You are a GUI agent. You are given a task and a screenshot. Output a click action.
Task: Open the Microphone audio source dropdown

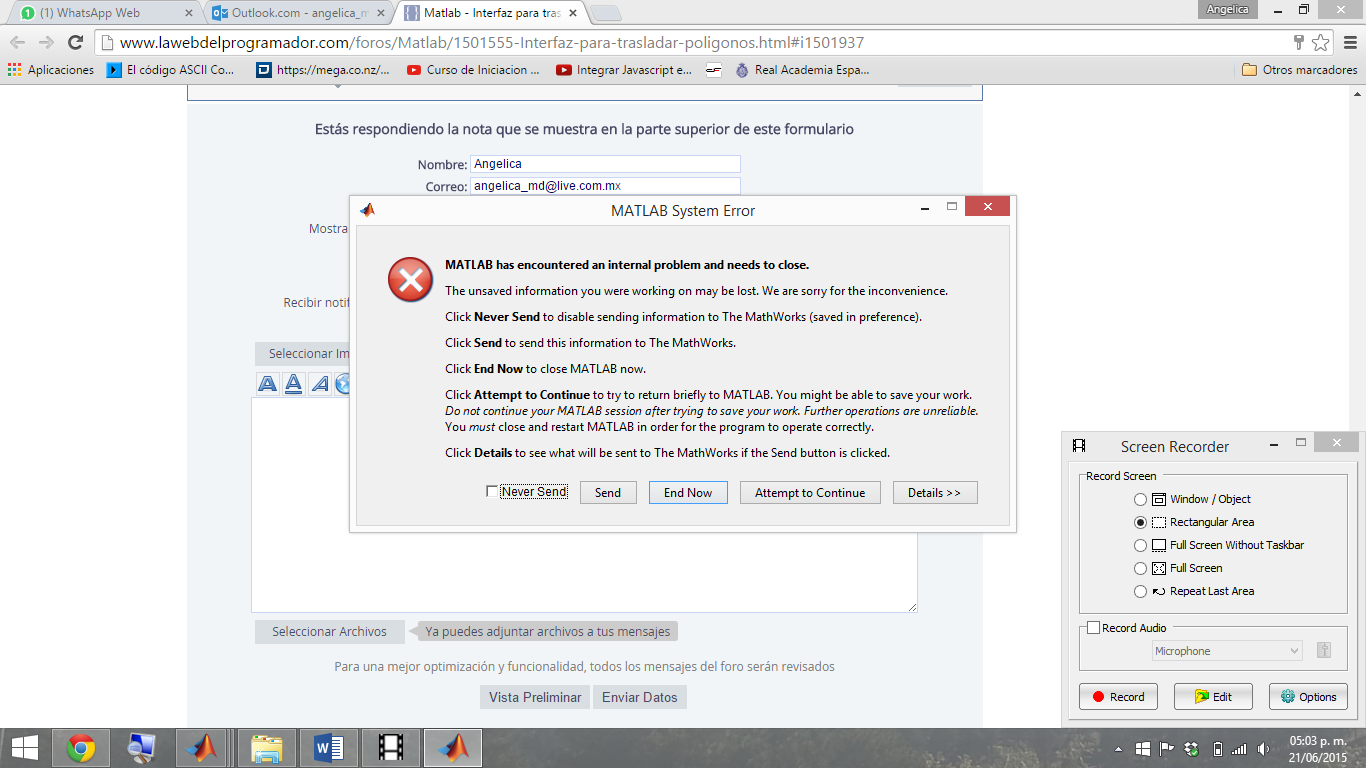point(1227,651)
